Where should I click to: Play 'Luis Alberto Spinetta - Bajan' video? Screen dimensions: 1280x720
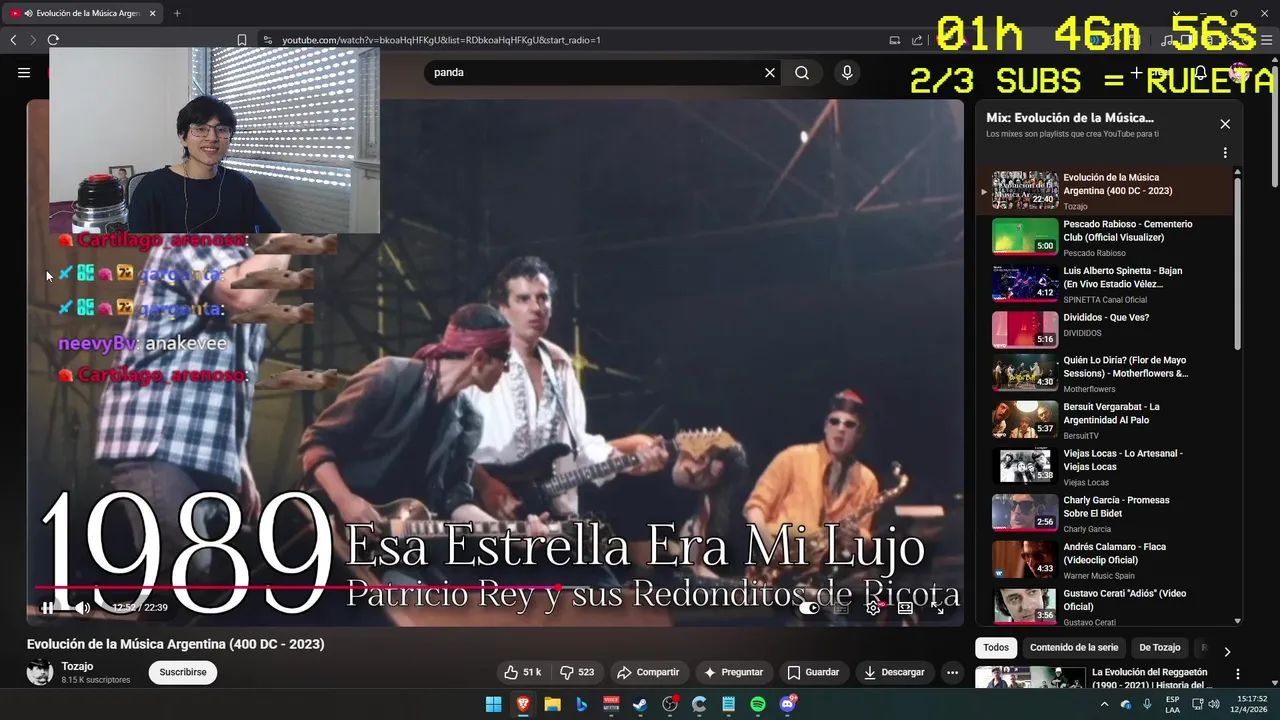(x=1105, y=283)
